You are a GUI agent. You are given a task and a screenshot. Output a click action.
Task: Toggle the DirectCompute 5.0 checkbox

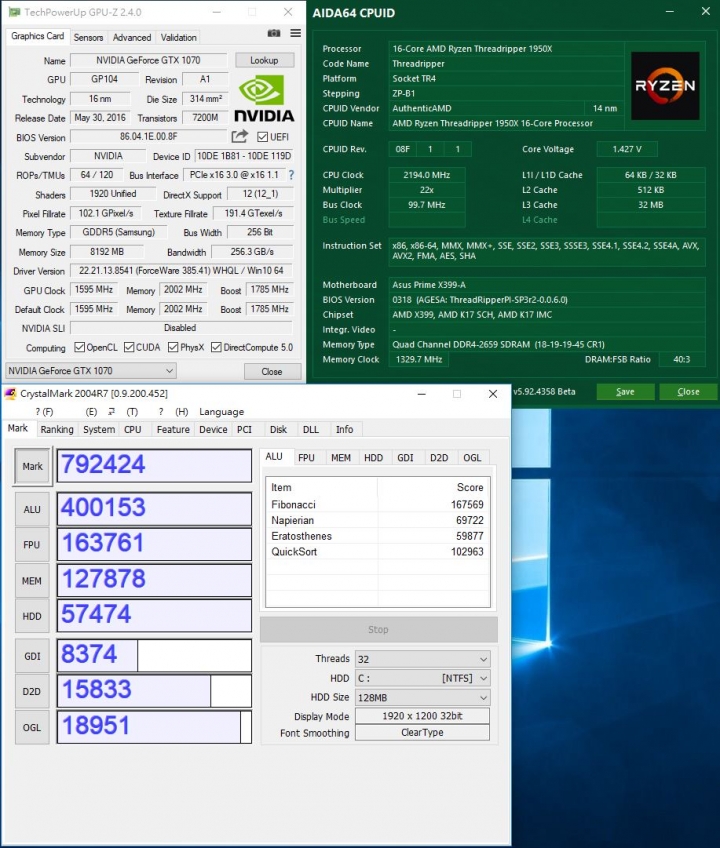[x=216, y=347]
